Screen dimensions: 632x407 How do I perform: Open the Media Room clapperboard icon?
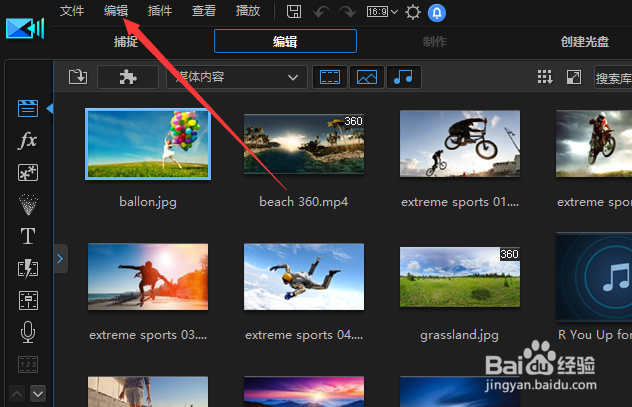[28, 108]
